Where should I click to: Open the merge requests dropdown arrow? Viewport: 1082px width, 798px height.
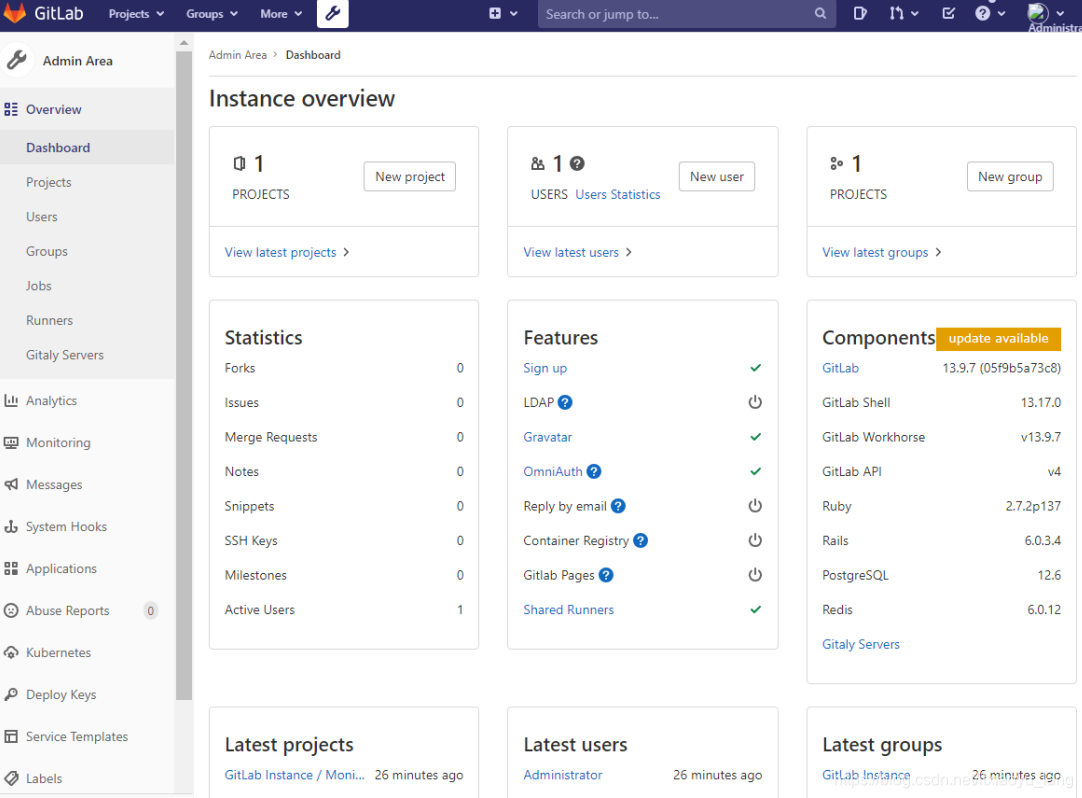914,13
